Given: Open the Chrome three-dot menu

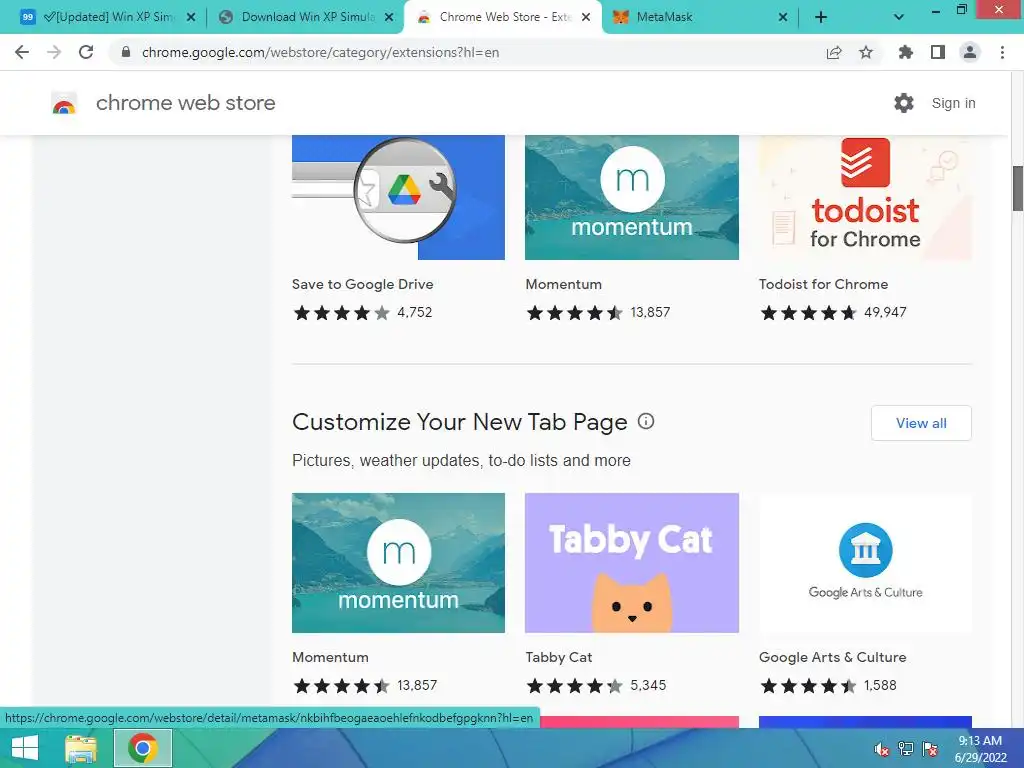Looking at the screenshot, I should click(1002, 52).
